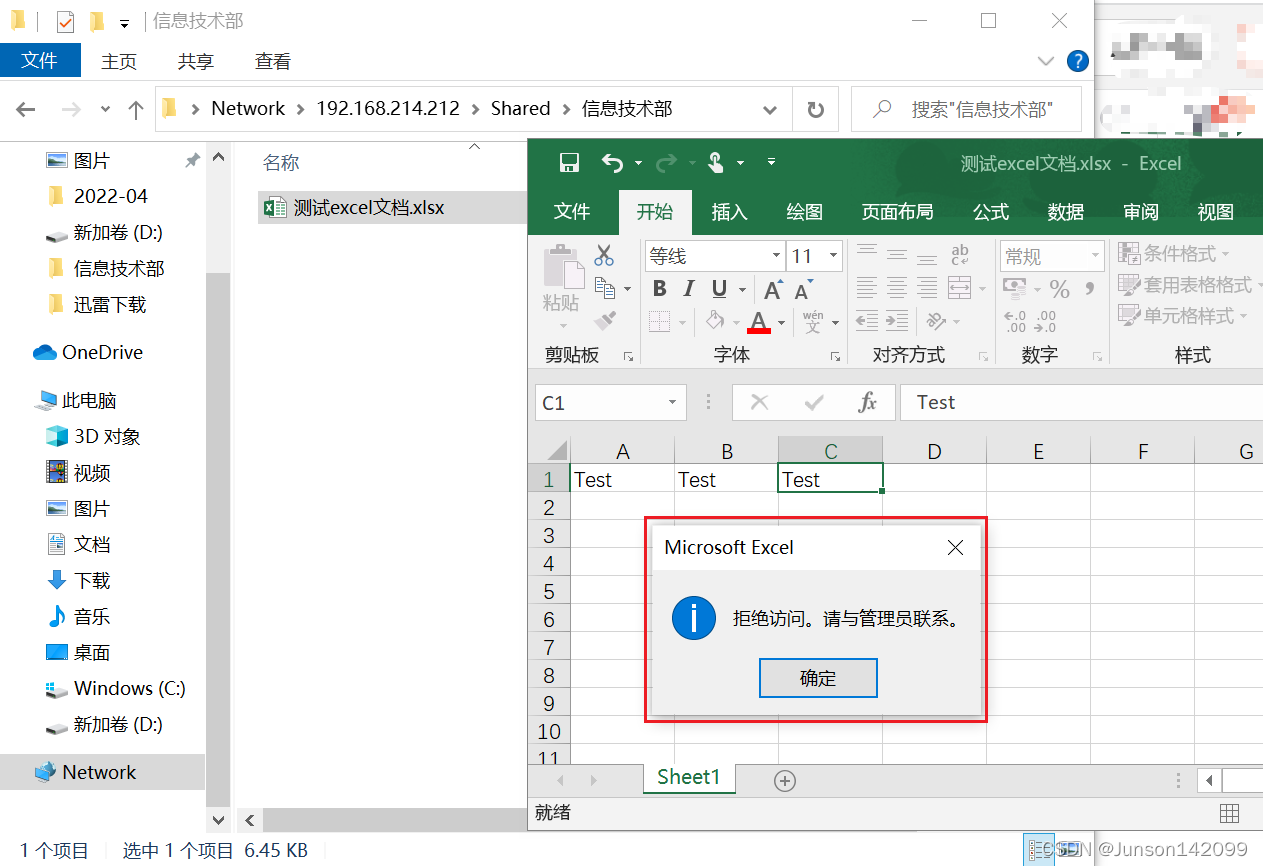Add a new sheet with plus button
The height and width of the screenshot is (866, 1263).
[x=785, y=781]
